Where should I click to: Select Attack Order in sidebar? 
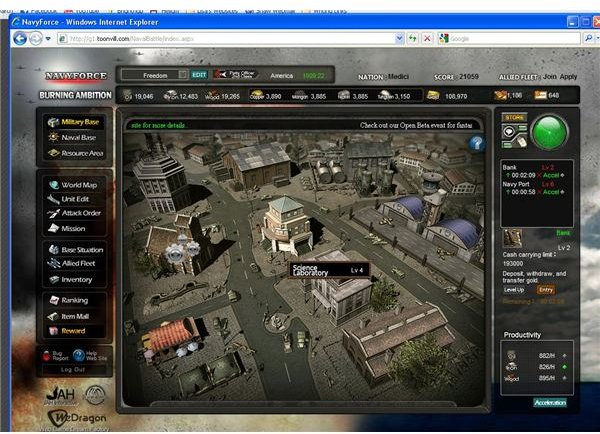(74, 213)
